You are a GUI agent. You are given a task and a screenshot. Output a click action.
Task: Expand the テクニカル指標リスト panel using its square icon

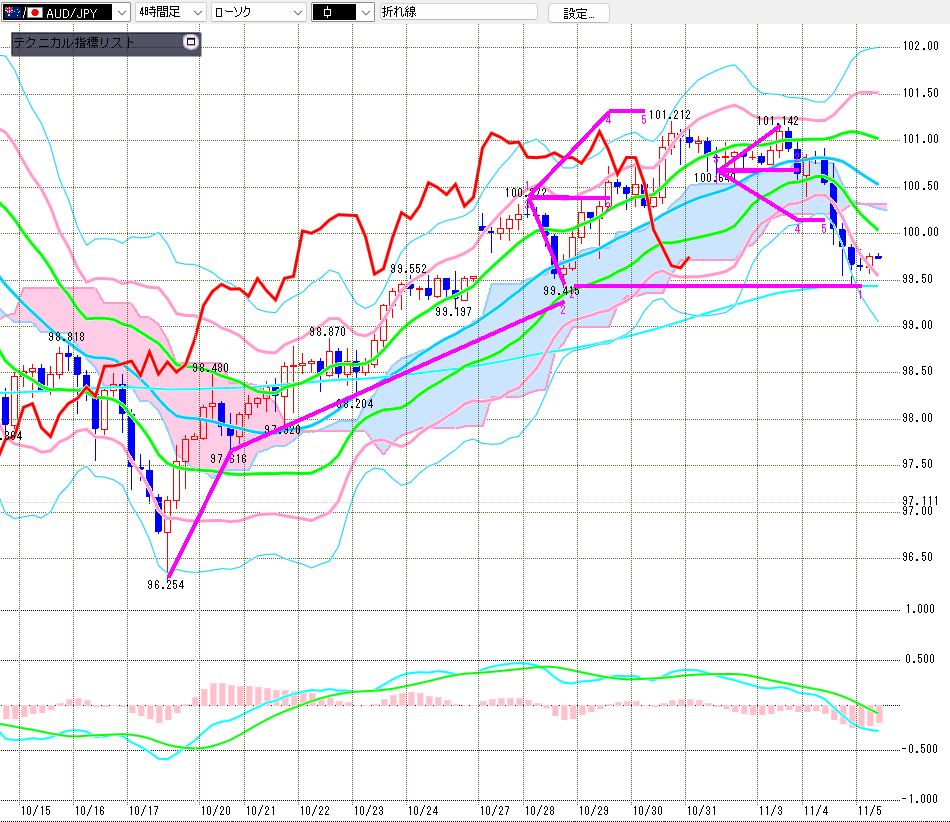191,43
